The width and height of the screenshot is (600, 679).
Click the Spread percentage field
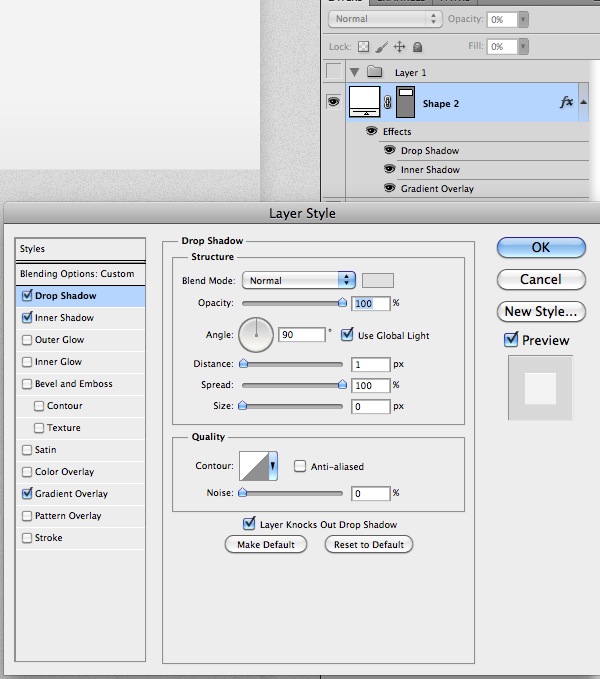click(x=371, y=385)
